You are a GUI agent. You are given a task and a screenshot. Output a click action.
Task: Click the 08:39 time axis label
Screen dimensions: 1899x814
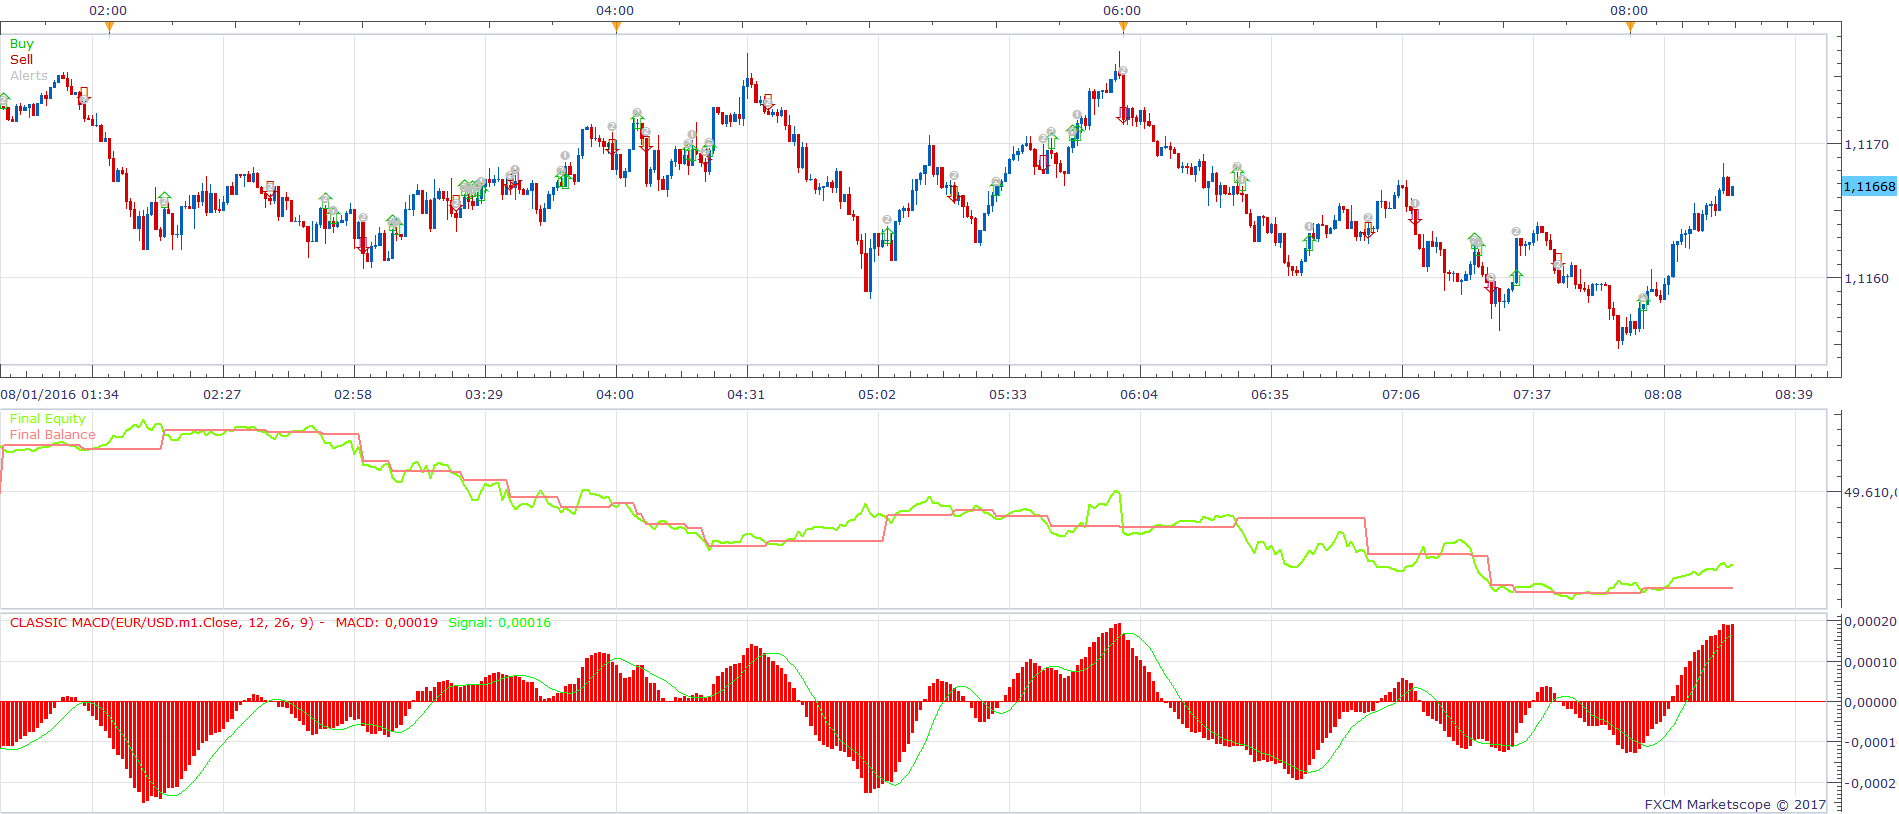pos(1794,394)
